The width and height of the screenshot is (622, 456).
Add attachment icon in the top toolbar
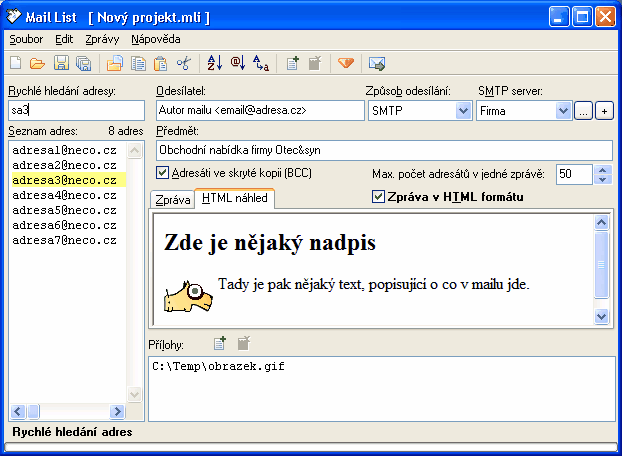[293, 63]
